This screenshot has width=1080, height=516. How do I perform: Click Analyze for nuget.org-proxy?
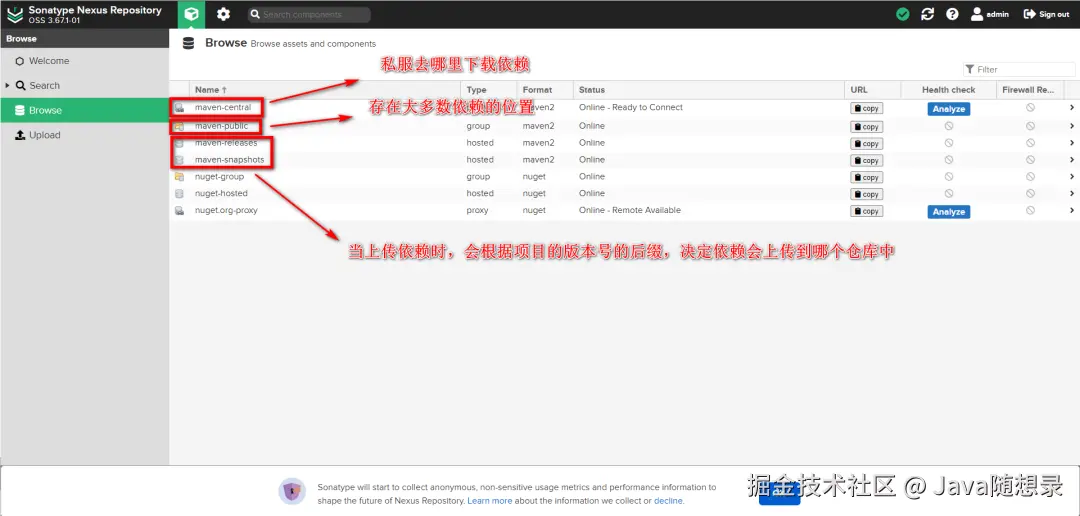[x=948, y=211]
